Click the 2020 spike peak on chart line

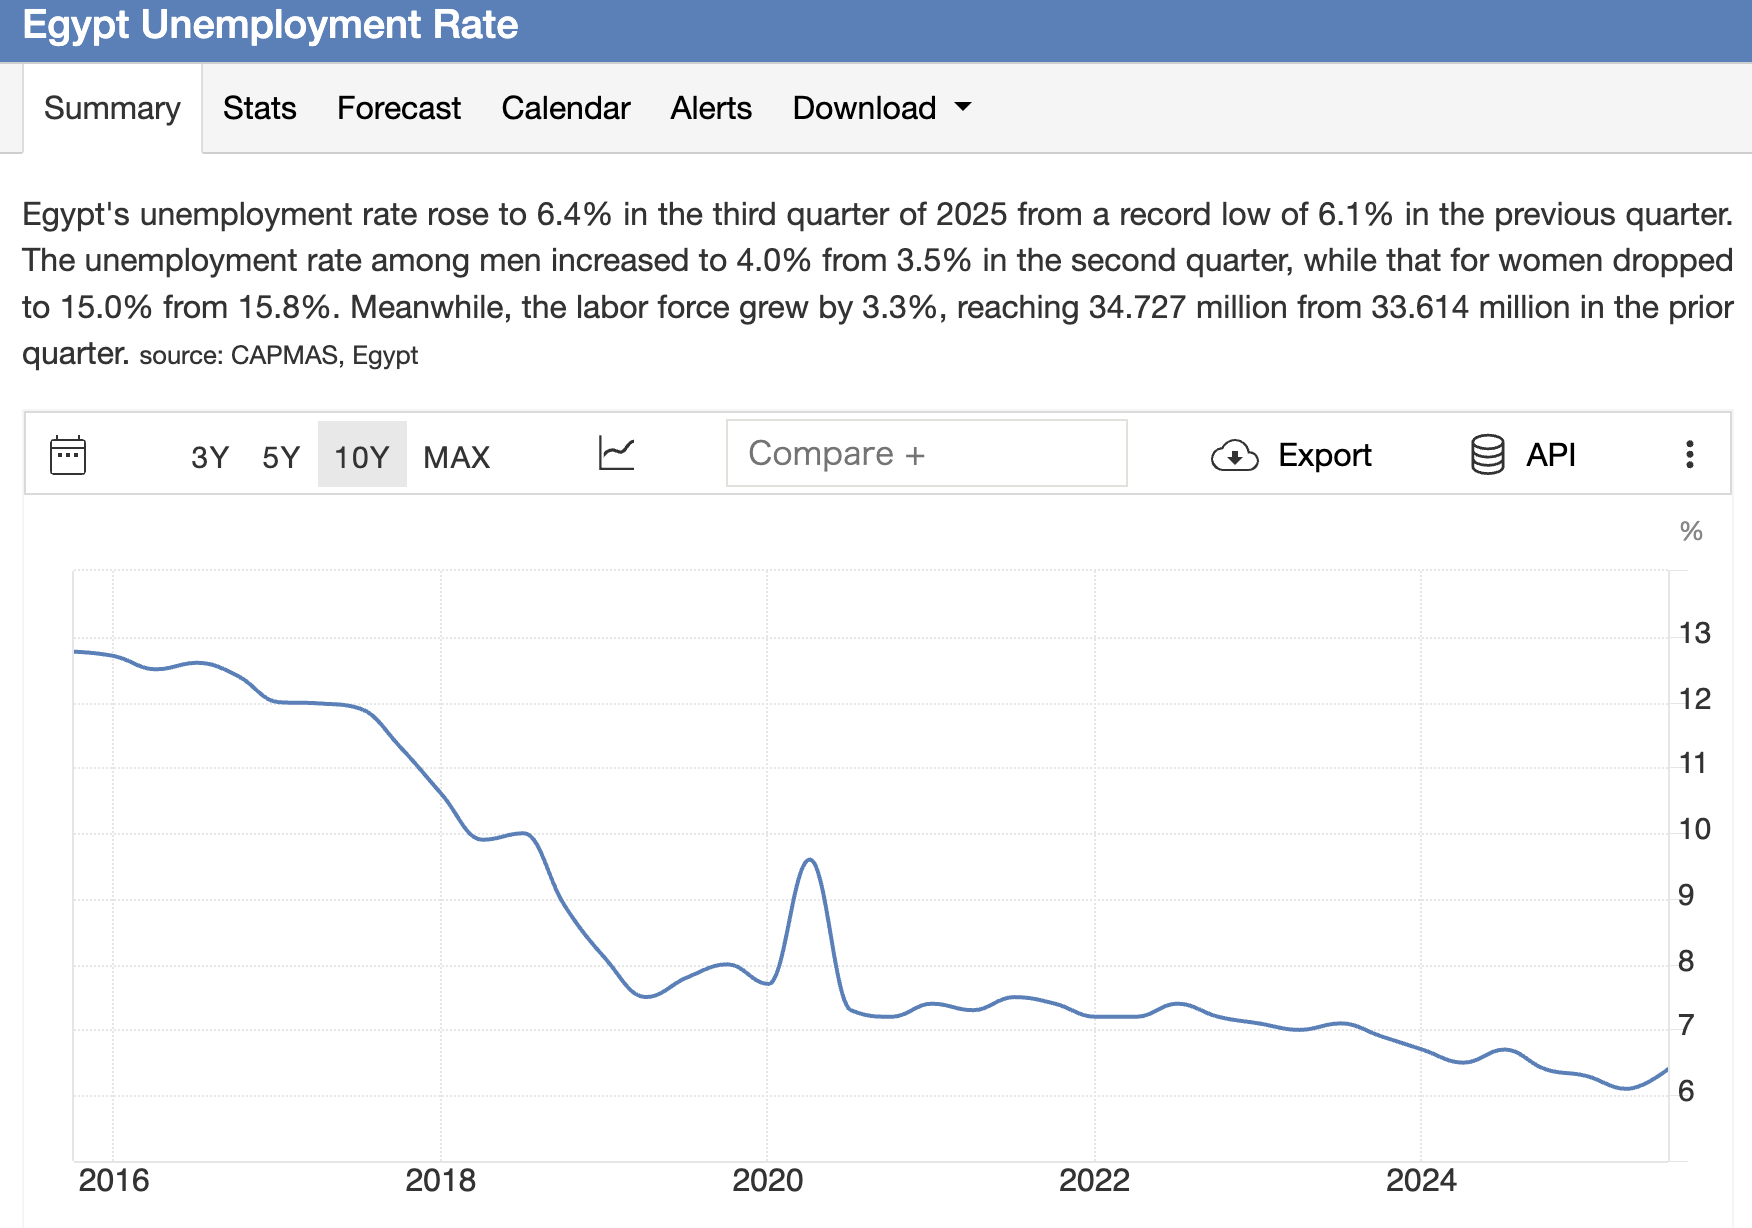click(809, 860)
